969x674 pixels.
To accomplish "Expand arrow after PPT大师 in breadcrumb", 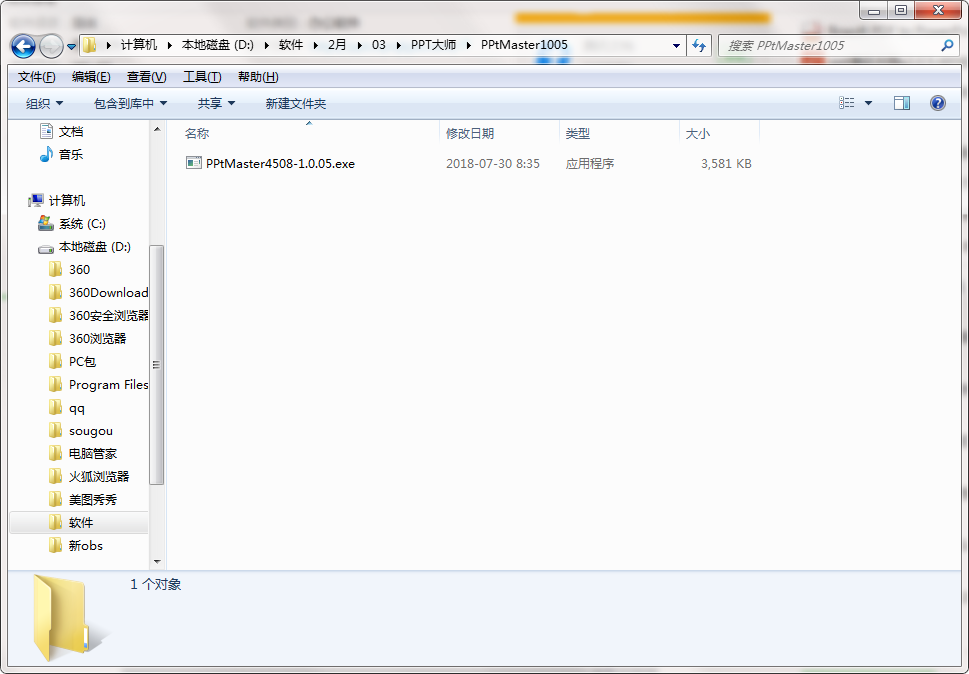I will click(468, 45).
